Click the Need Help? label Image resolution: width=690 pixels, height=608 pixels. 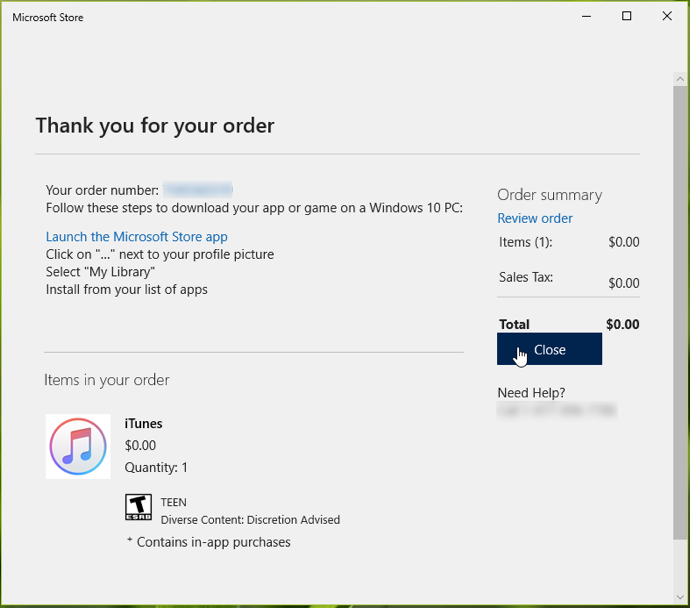tap(531, 392)
